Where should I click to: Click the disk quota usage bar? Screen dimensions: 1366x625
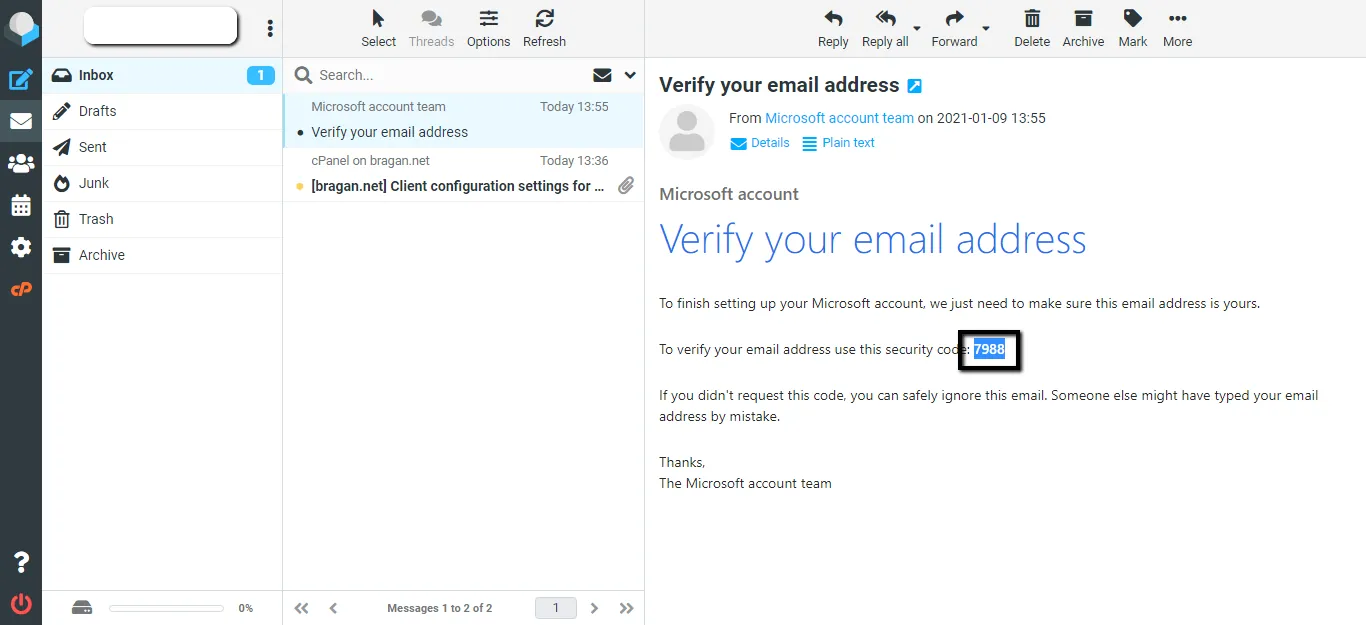tap(166, 608)
